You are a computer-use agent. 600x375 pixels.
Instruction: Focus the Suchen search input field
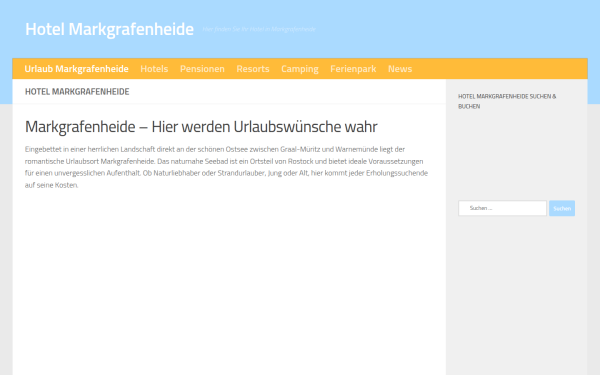502,208
